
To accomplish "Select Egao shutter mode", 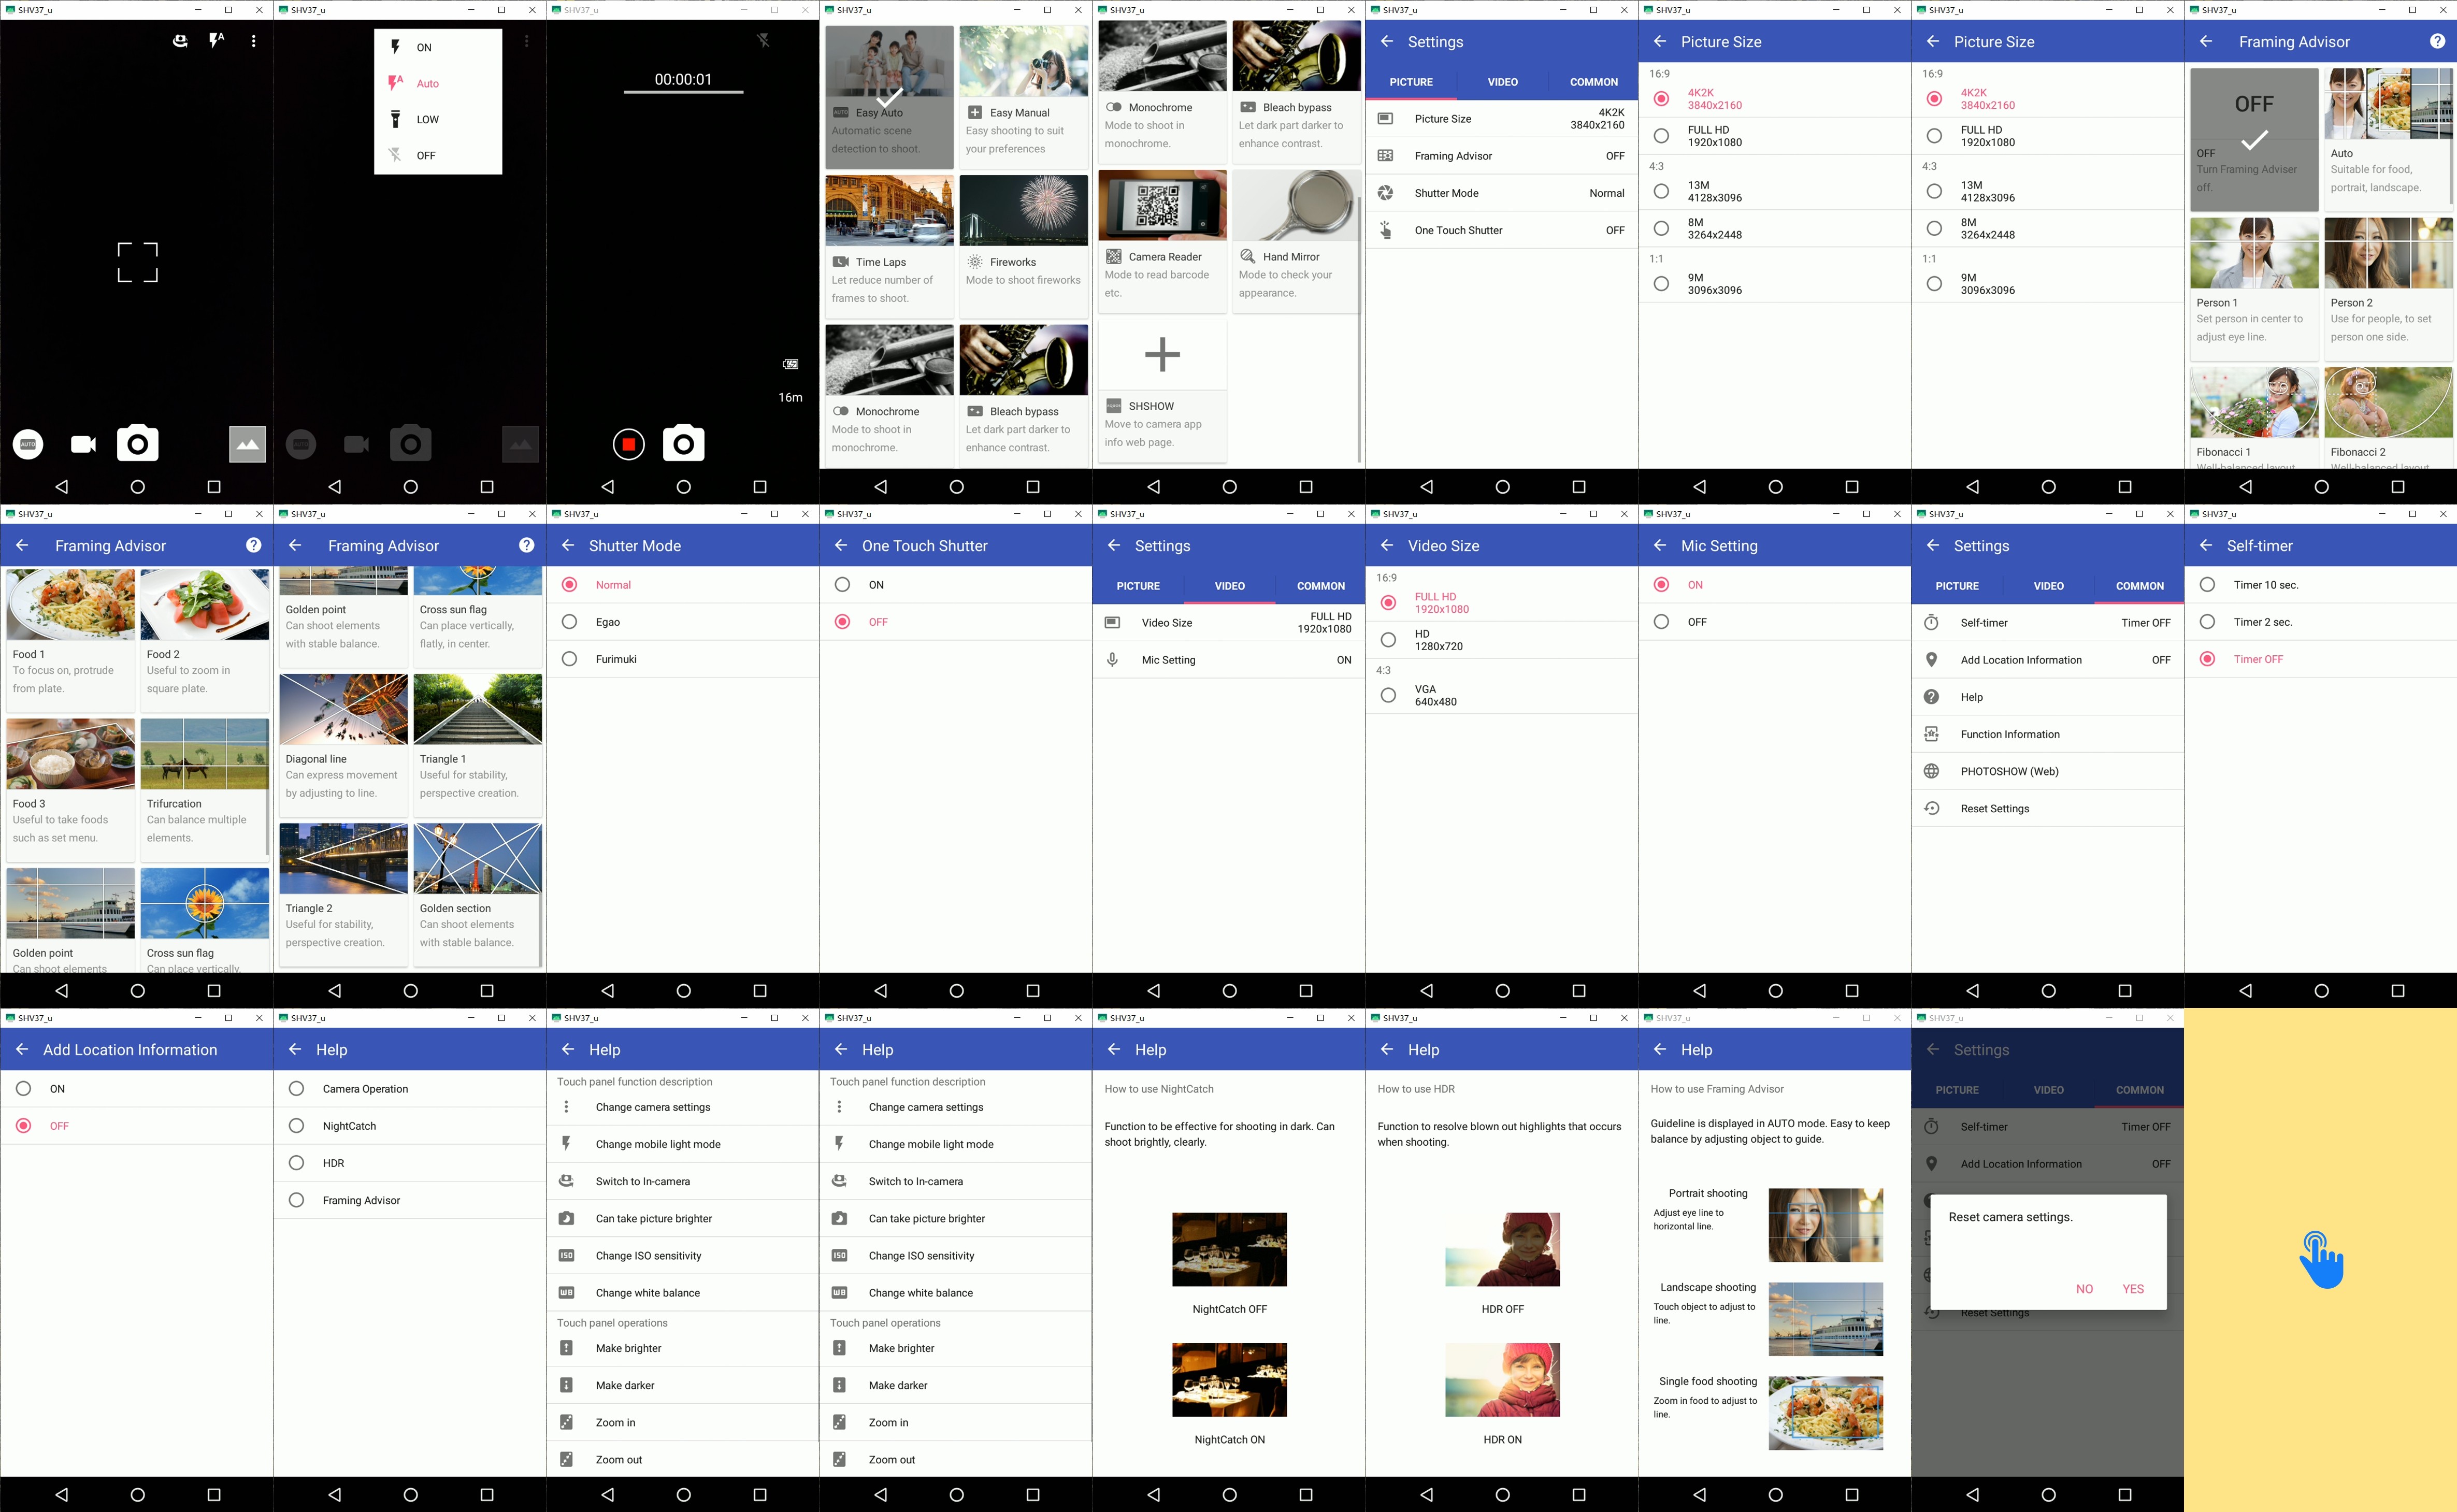I will [682, 622].
